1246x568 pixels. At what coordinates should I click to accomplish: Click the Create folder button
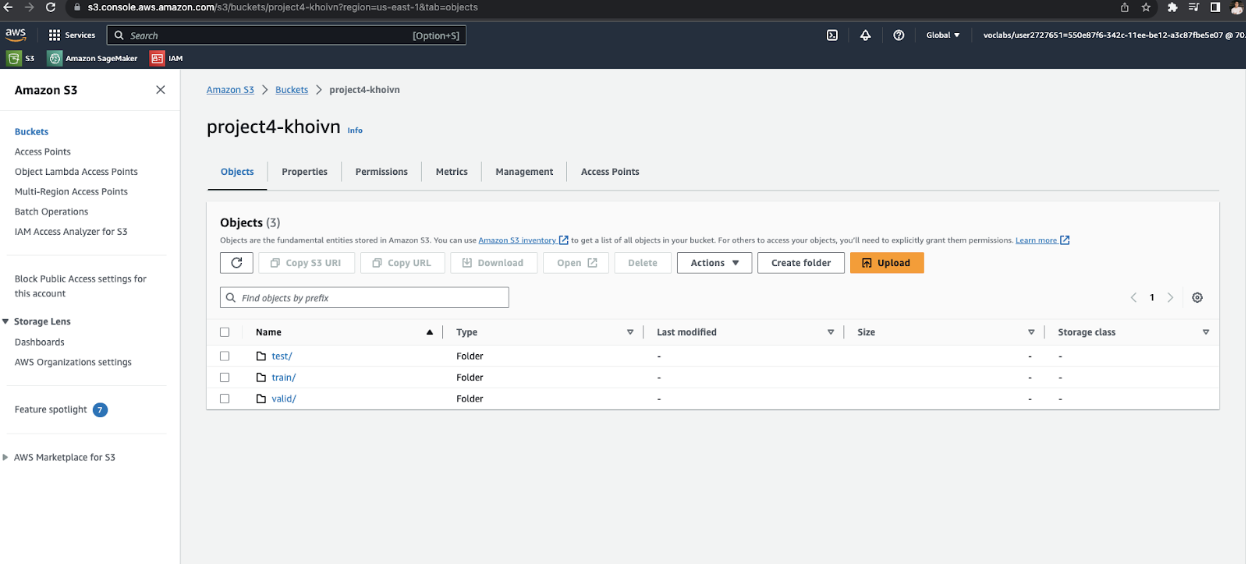(801, 263)
